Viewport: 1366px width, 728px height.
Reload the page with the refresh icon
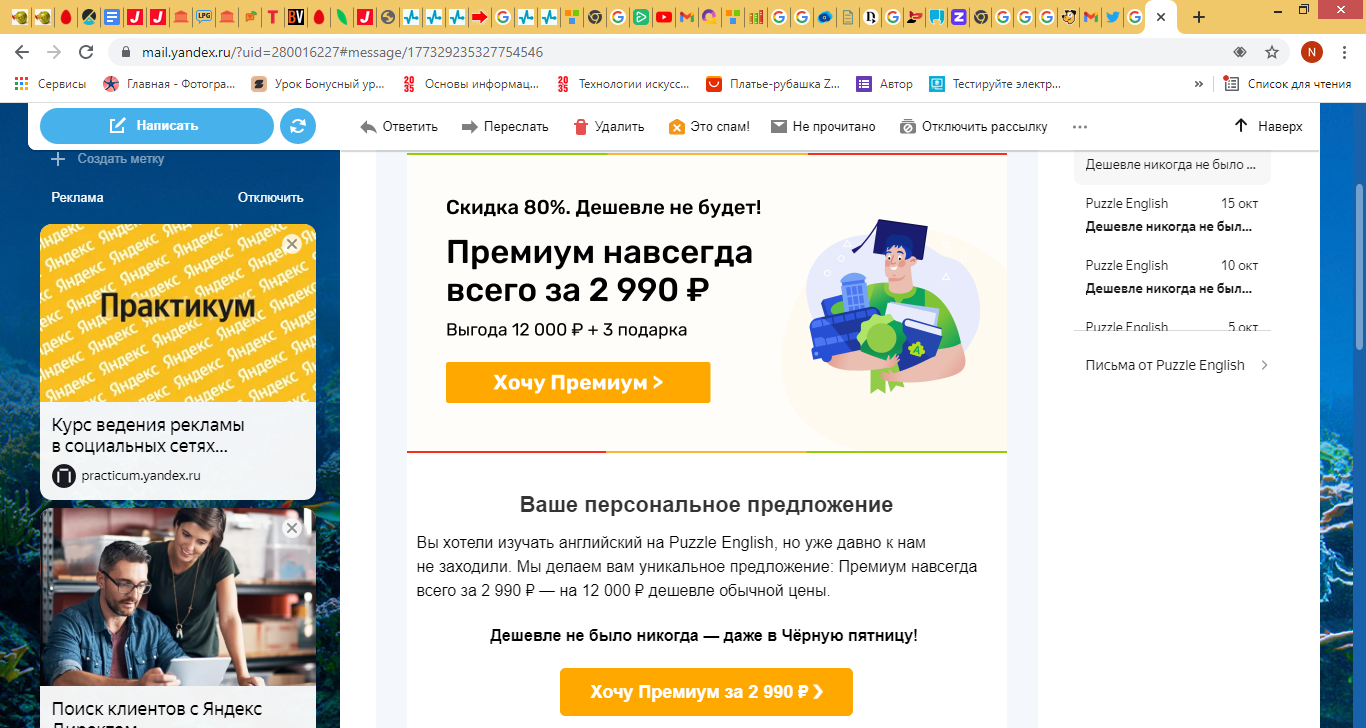86,52
